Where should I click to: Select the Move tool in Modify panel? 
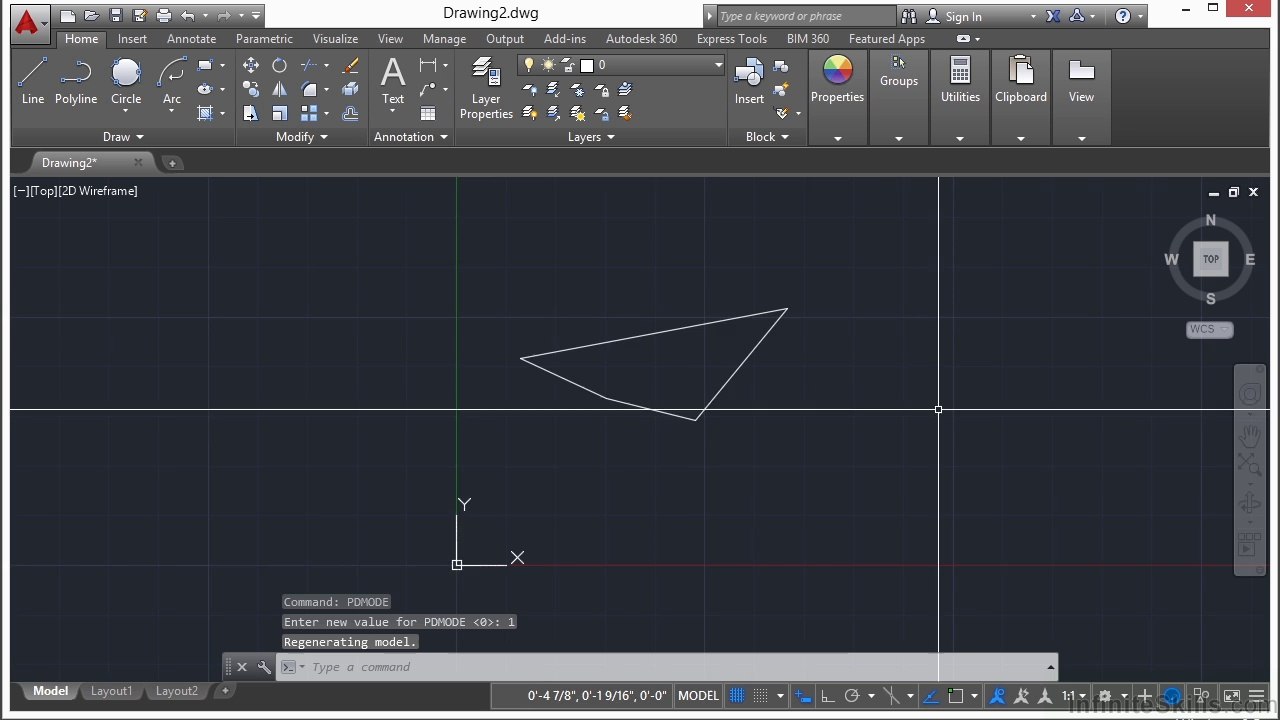(251, 65)
